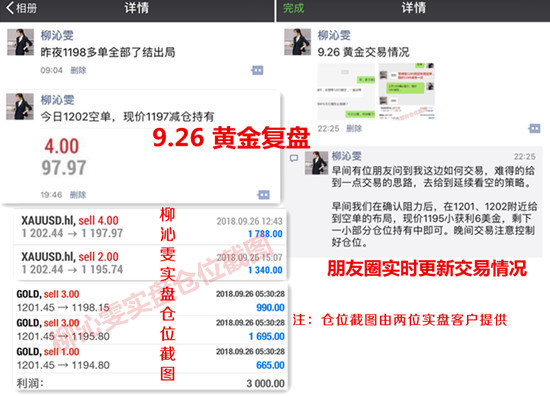
Task: Click profit value 990.00
Action: pos(270,308)
